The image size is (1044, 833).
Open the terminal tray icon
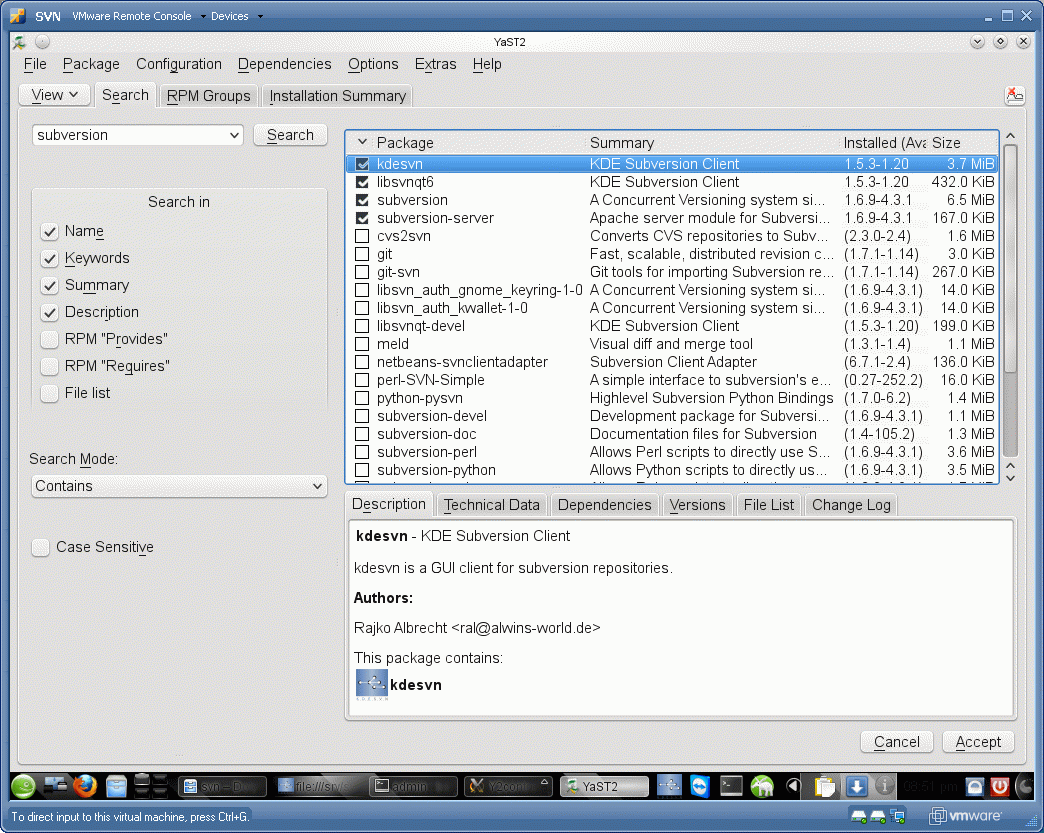(731, 786)
